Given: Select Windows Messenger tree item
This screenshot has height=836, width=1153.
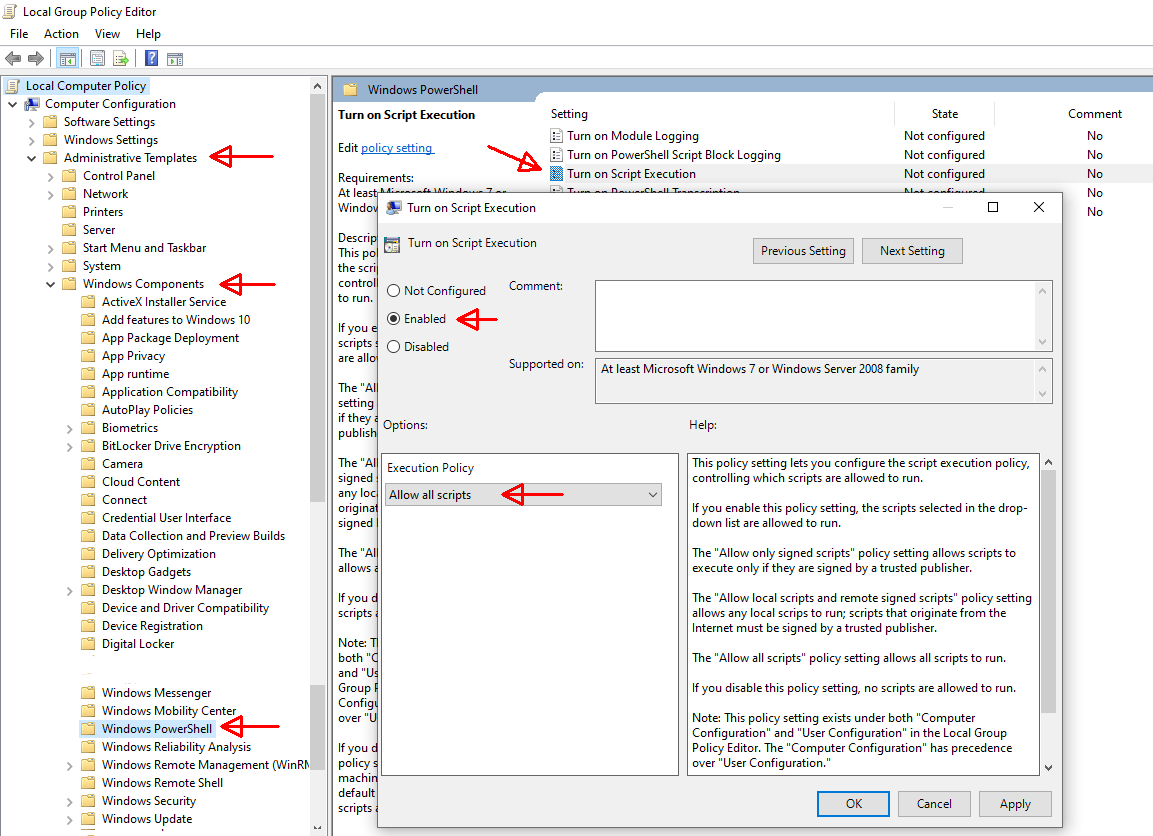Looking at the screenshot, I should coord(157,693).
